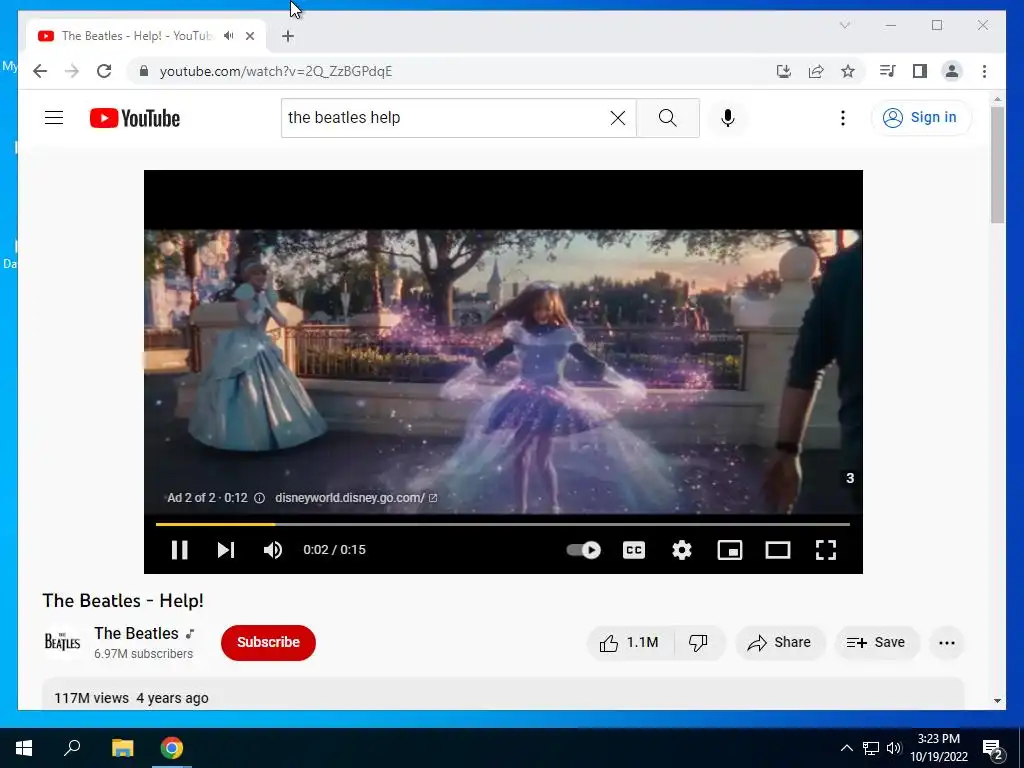This screenshot has height=768, width=1024.
Task: Run search with the magnifier button
Action: click(x=667, y=118)
